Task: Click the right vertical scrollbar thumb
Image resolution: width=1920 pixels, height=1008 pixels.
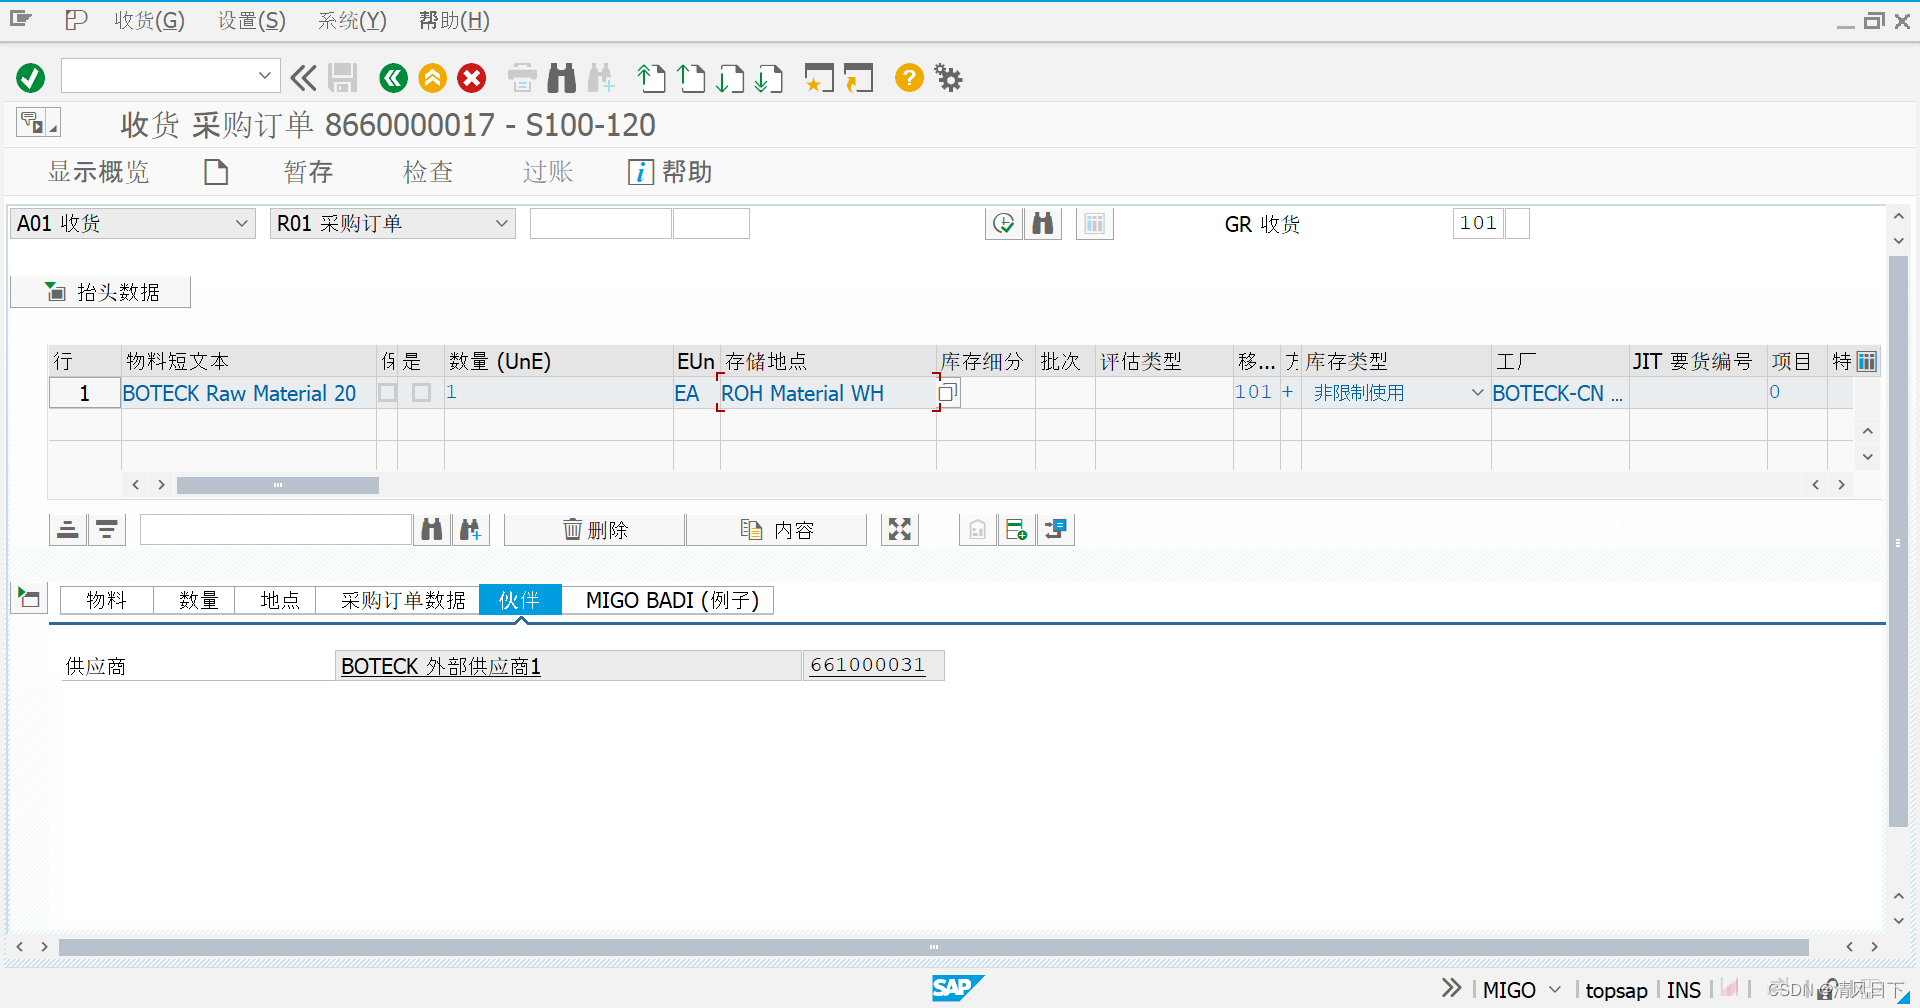Action: [x=1898, y=541]
